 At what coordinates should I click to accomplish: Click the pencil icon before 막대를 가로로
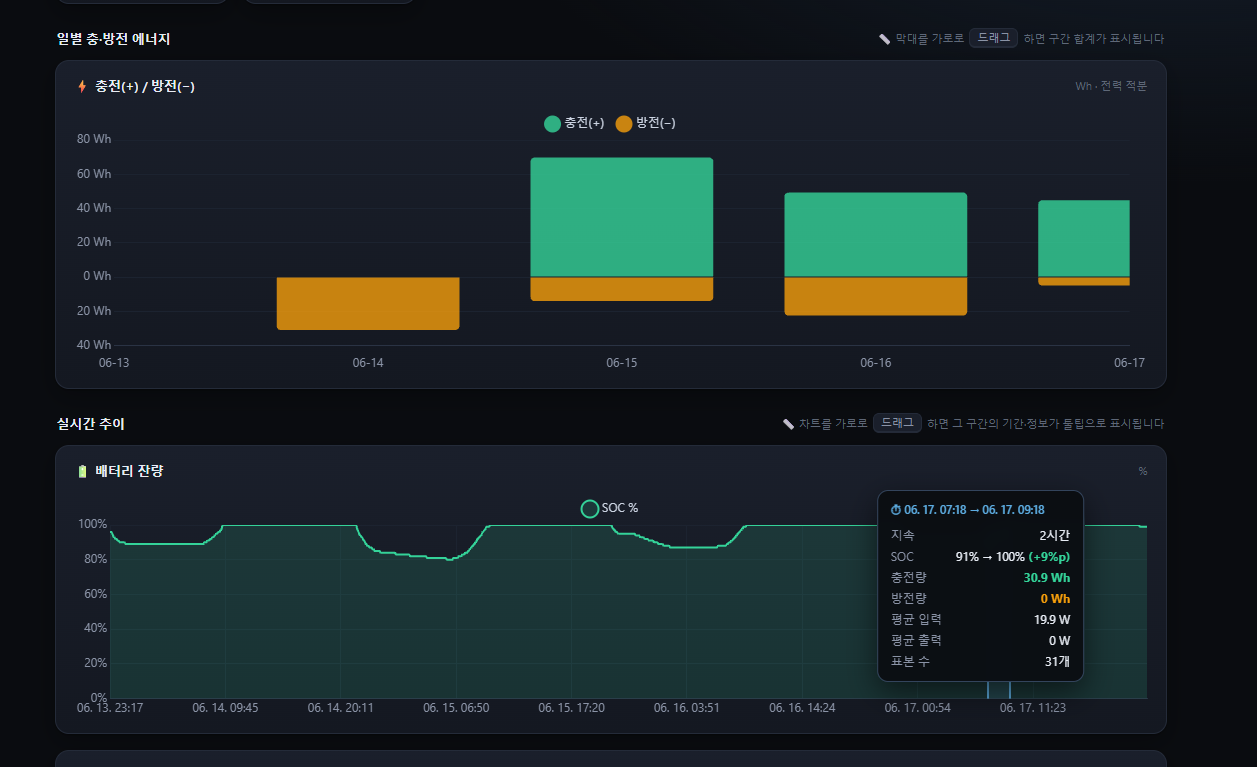pos(884,39)
